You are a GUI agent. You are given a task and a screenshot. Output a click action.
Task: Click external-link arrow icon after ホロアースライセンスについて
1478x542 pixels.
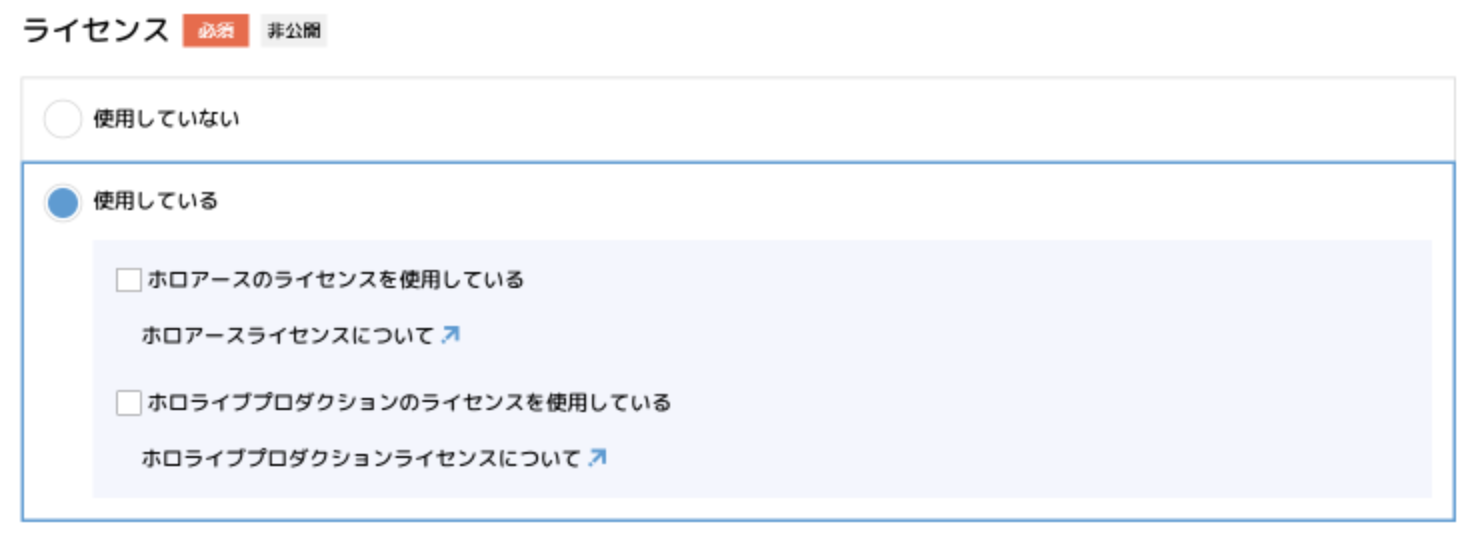451,335
